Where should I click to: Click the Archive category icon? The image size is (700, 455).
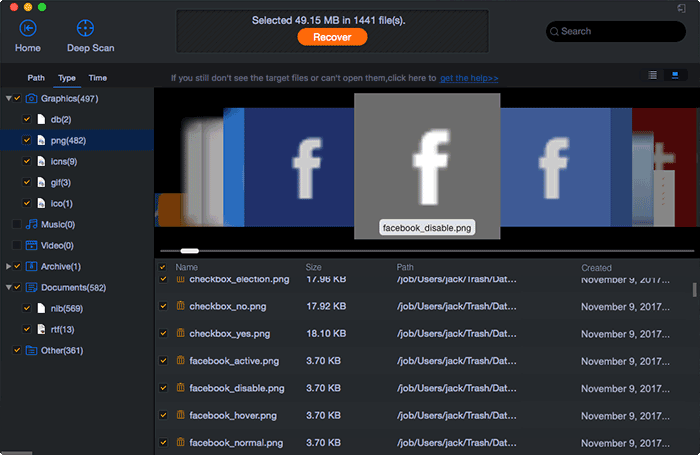click(x=31, y=266)
